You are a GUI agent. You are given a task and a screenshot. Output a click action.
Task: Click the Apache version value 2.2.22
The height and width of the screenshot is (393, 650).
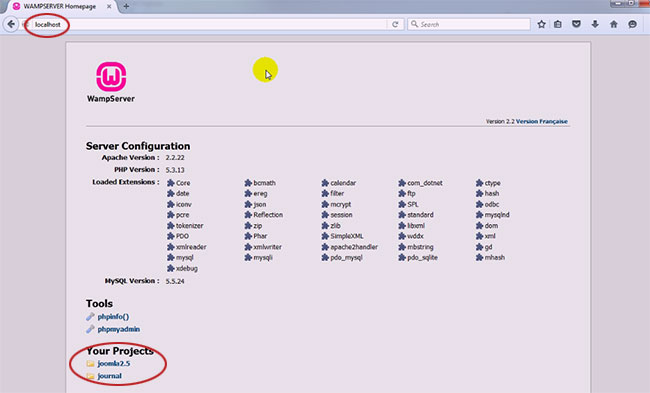pyautogui.click(x=175, y=158)
